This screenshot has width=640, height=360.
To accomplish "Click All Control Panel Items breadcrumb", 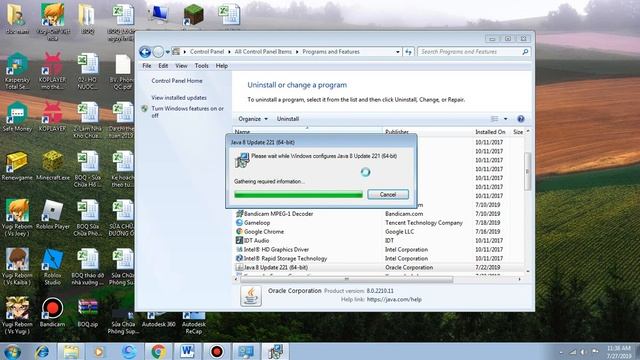I will point(263,52).
